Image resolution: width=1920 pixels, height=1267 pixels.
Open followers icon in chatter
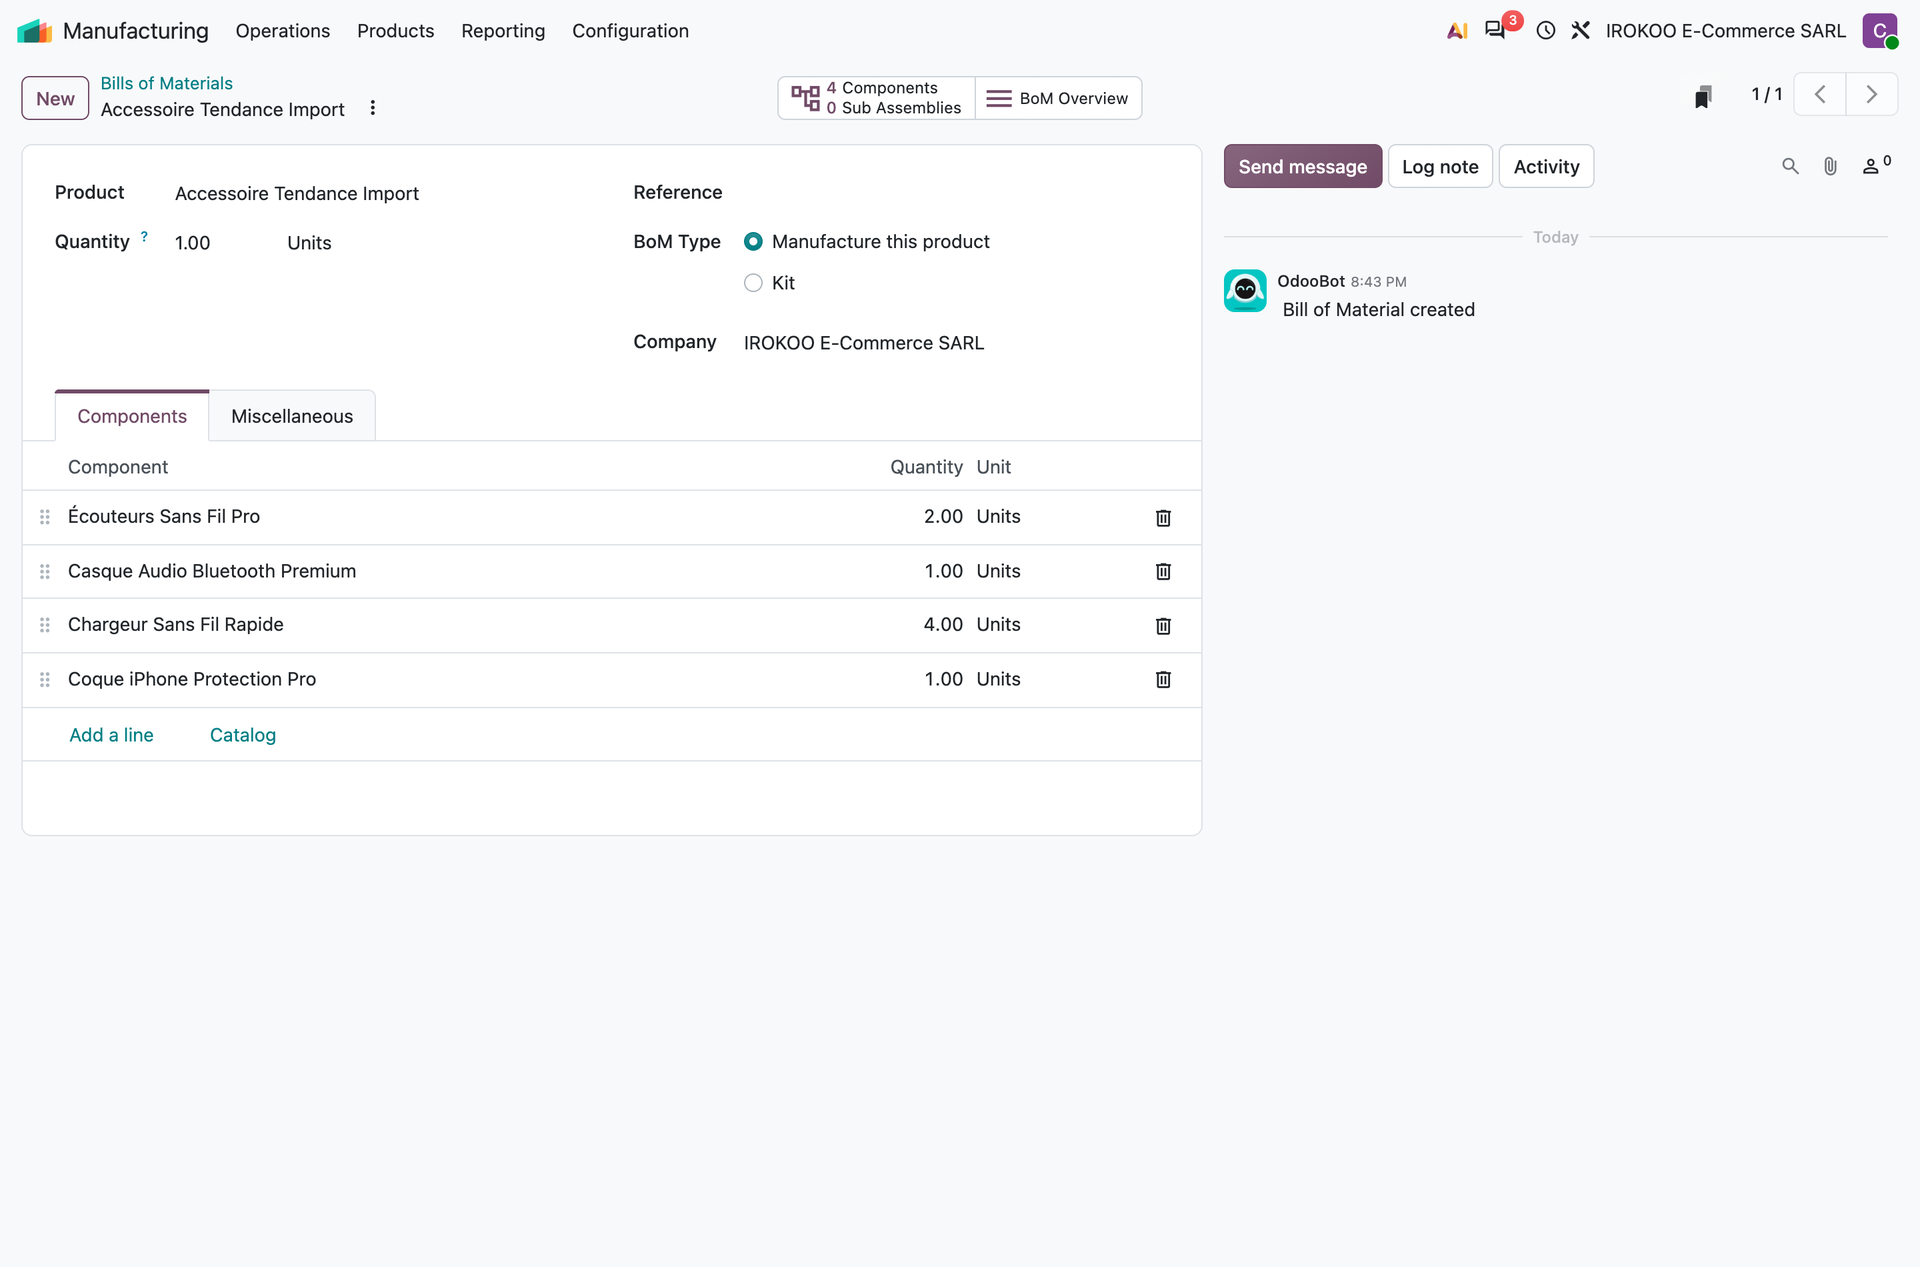pyautogui.click(x=1876, y=166)
